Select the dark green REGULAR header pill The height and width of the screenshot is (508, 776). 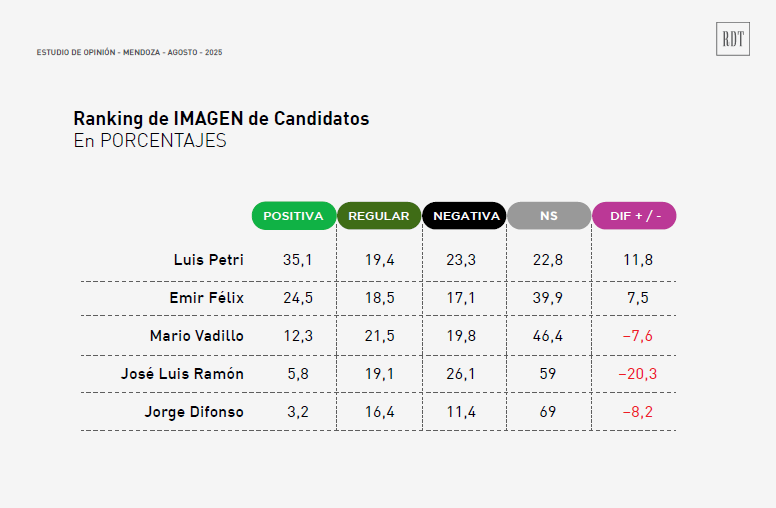coord(379,216)
